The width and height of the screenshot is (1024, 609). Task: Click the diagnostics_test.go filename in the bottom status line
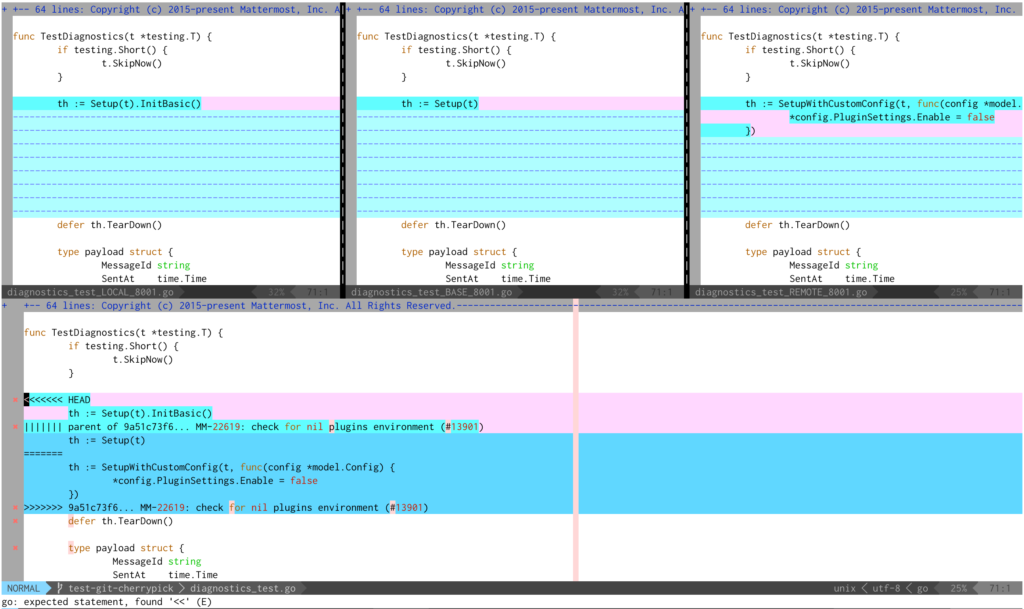[243, 588]
